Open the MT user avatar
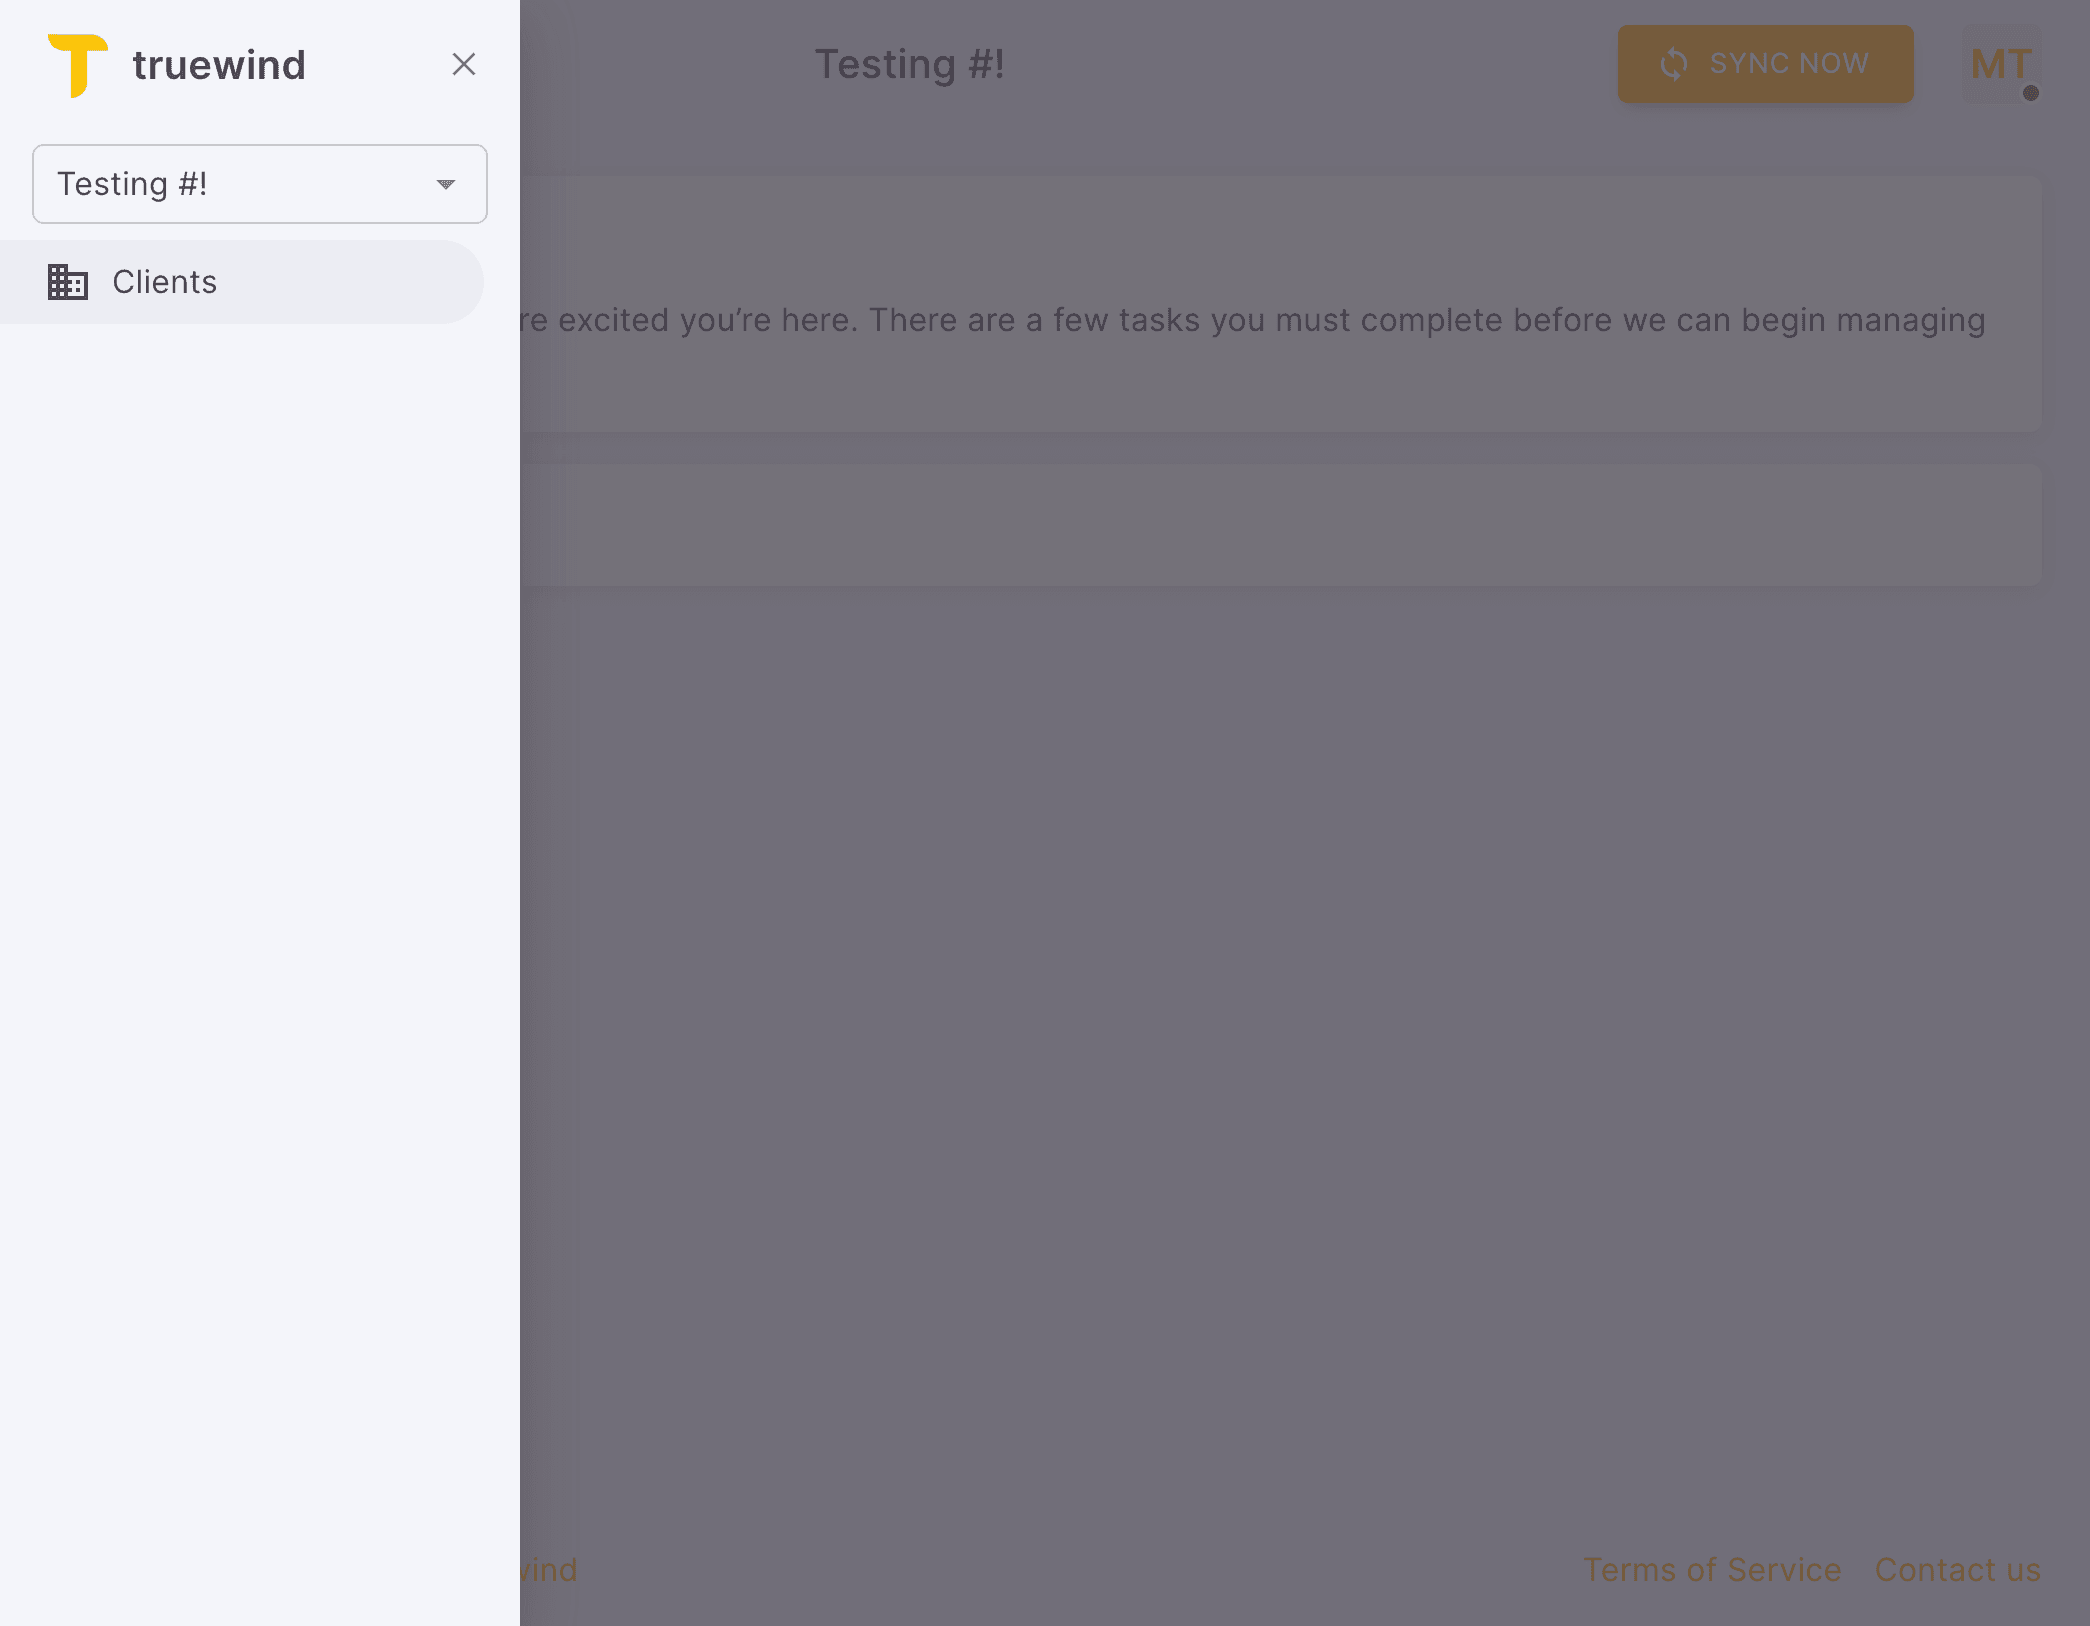The height and width of the screenshot is (1626, 2090). click(2000, 64)
